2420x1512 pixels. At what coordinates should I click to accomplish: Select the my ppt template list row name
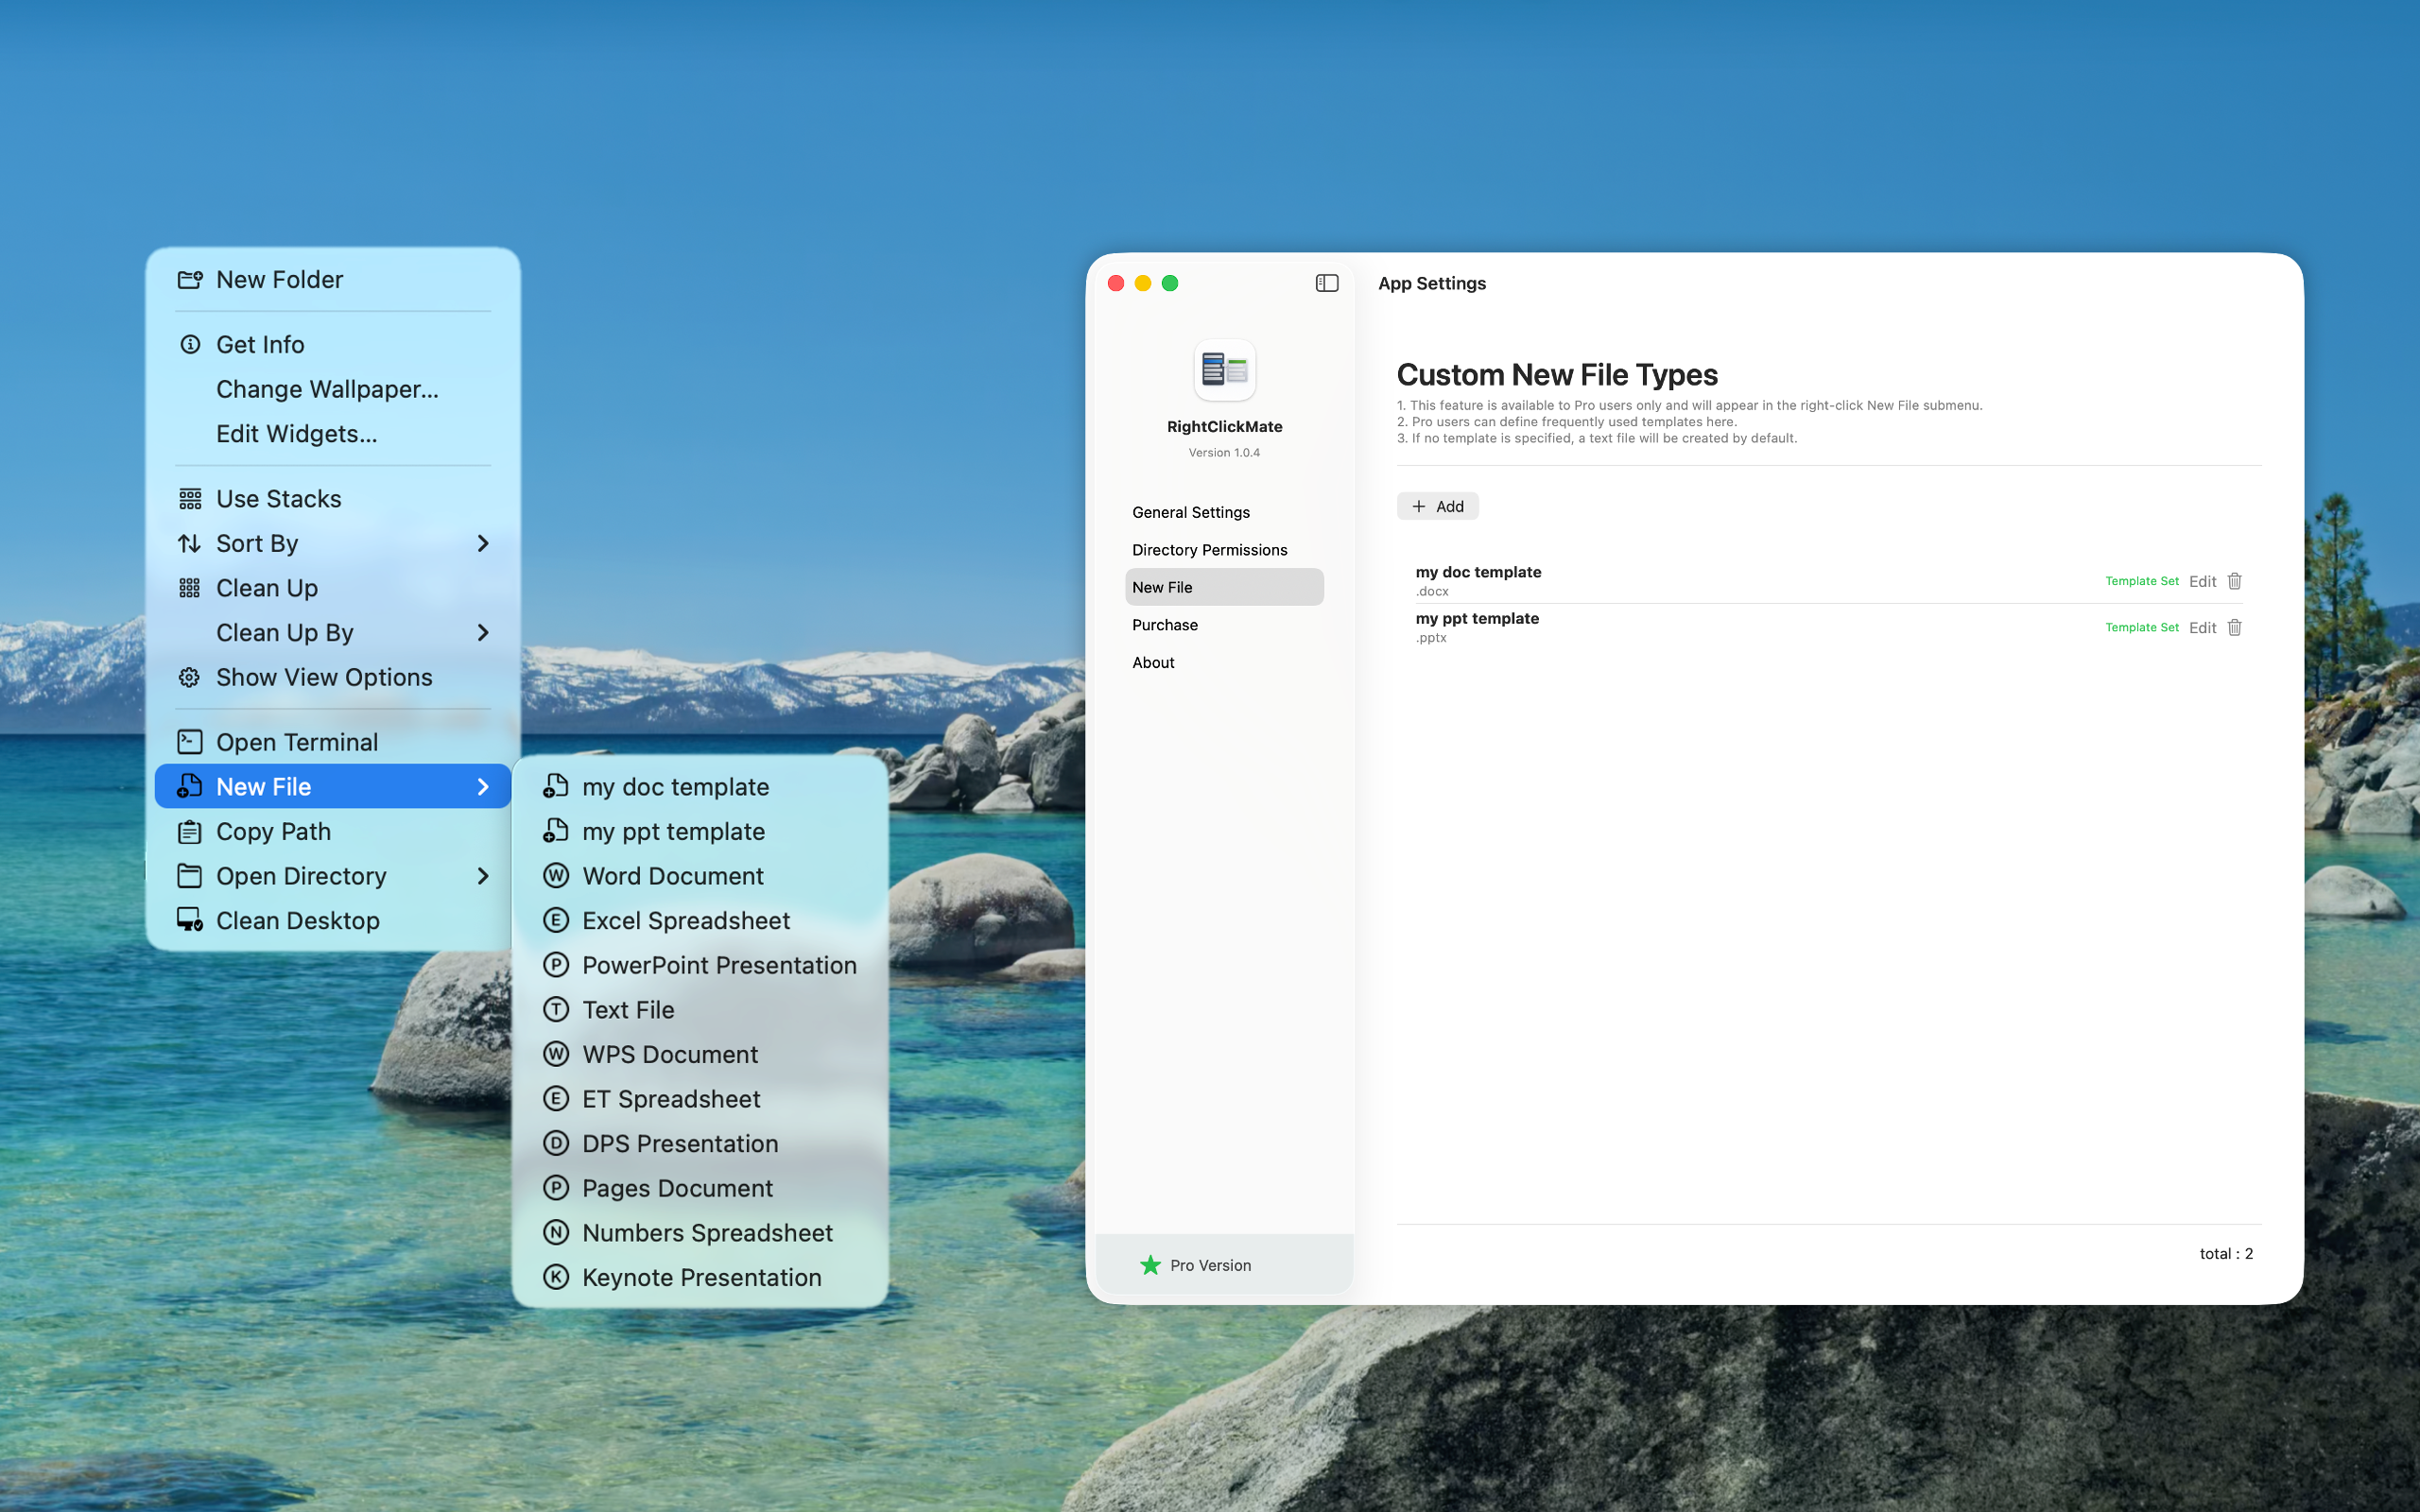1477,618
